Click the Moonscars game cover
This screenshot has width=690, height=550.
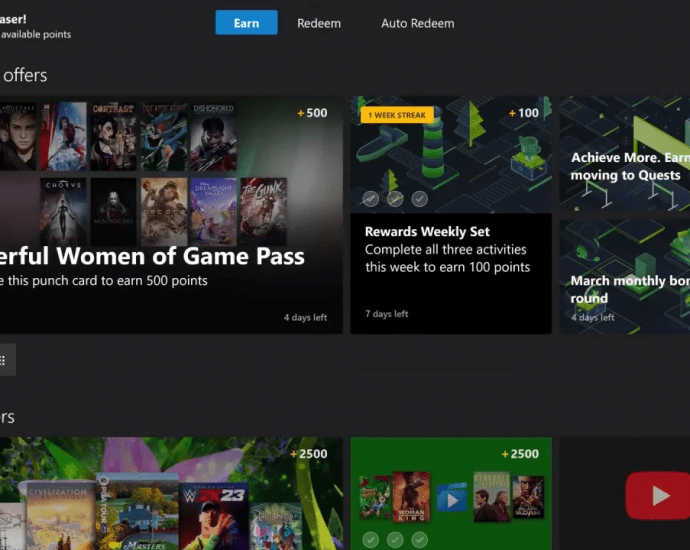(113, 212)
